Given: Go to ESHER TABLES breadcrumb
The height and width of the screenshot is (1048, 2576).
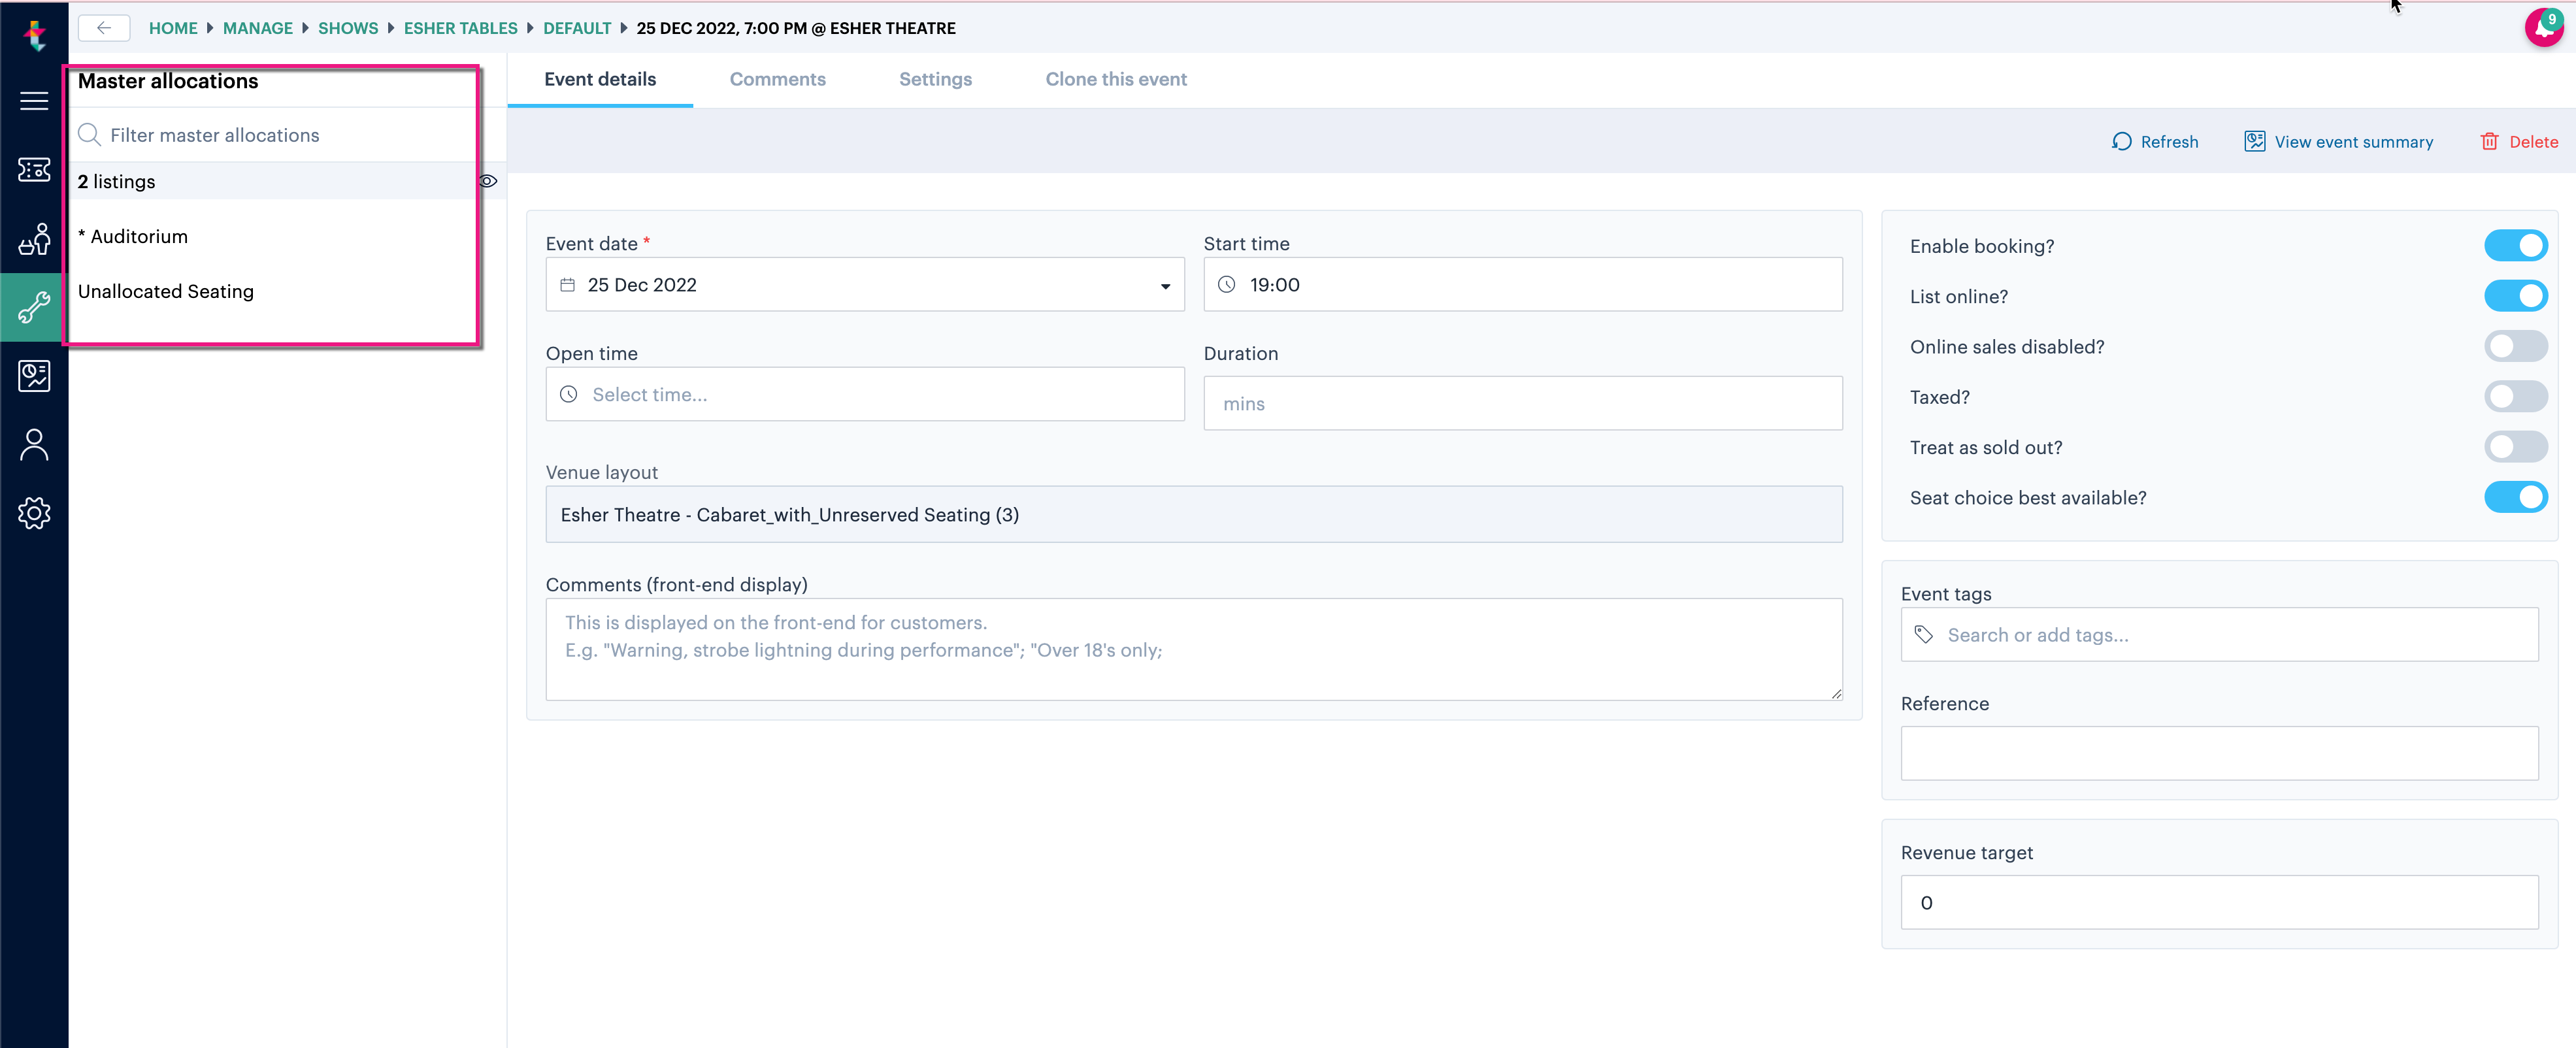Looking at the screenshot, I should click(461, 28).
